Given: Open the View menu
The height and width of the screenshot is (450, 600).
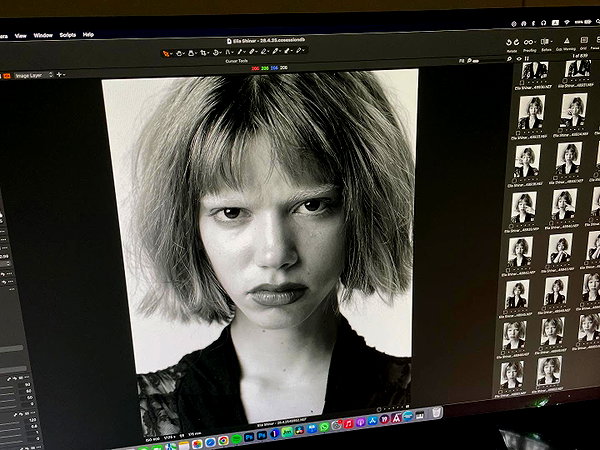Looking at the screenshot, I should 21,36.
